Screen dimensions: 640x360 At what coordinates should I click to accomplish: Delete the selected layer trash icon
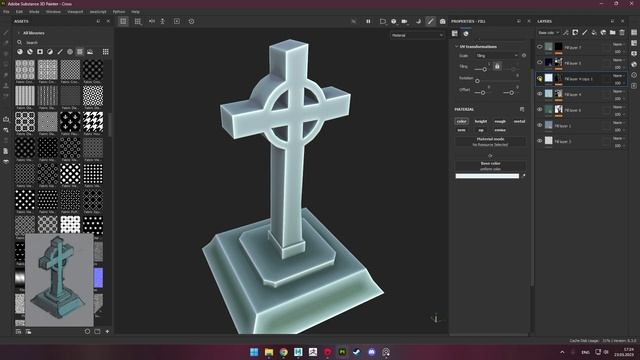point(622,33)
